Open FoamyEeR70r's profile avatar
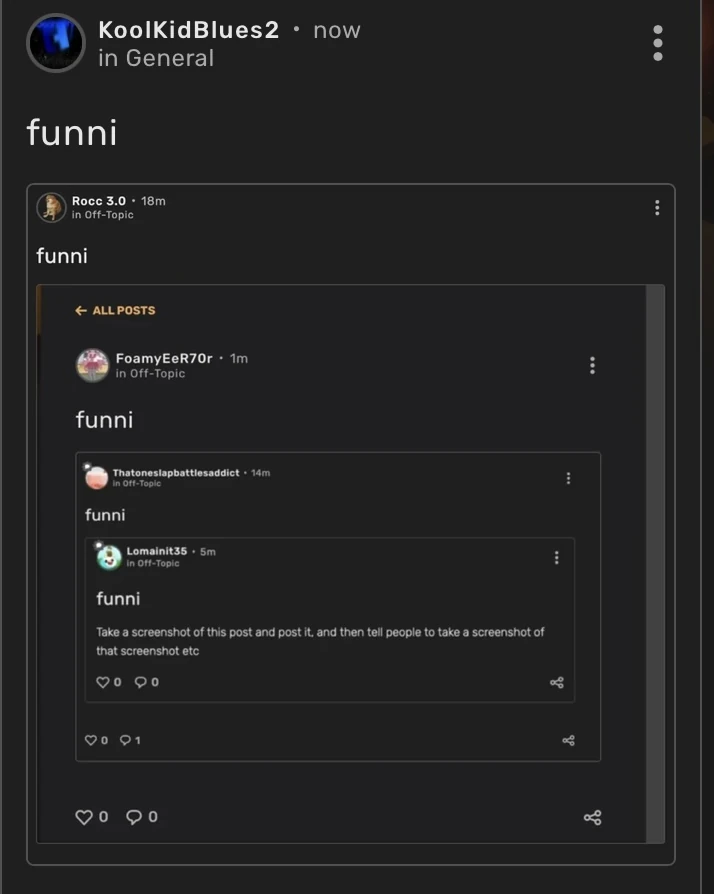 pos(92,365)
